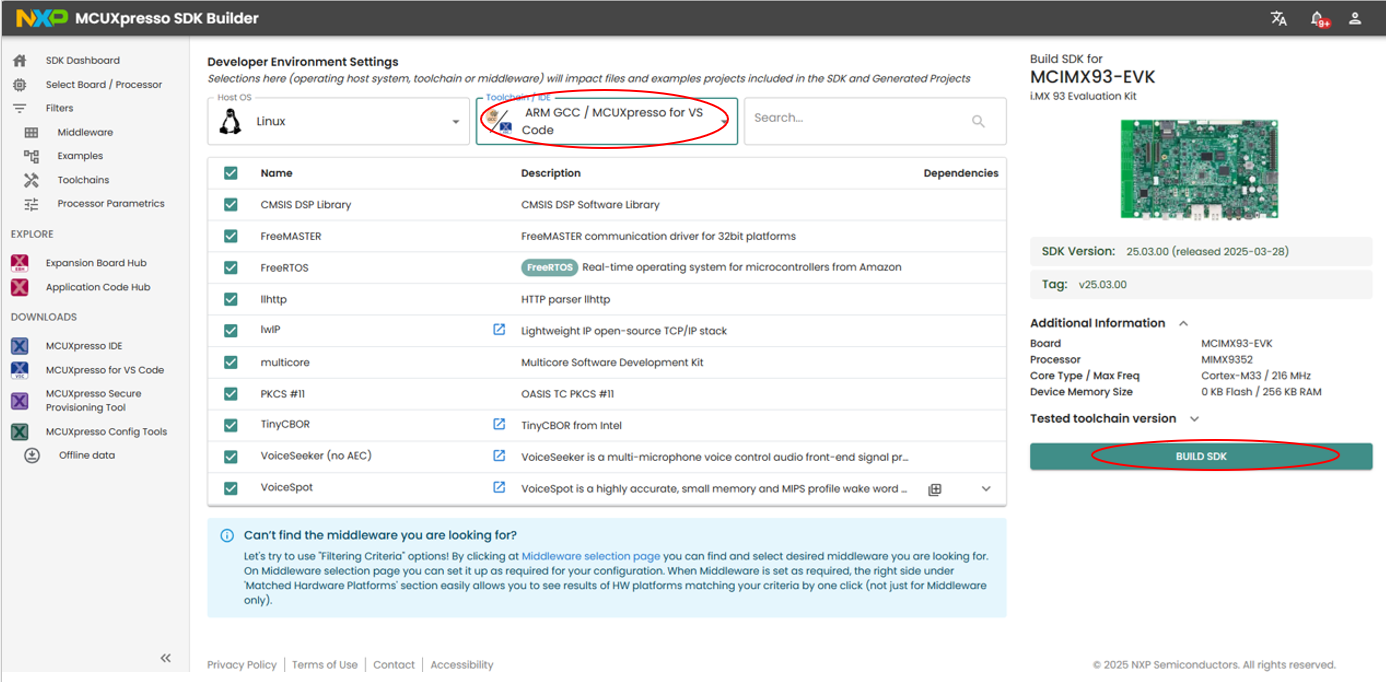This screenshot has height=682, width=1386.
Task: Click the Examples icon in sidebar
Action: 31,156
